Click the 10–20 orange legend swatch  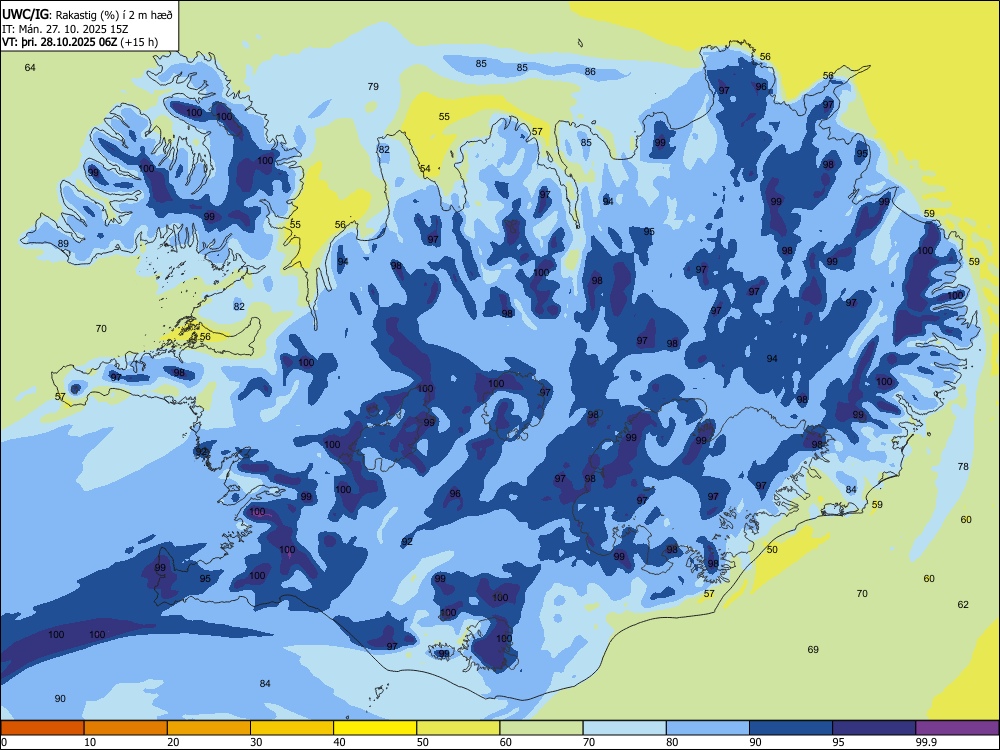click(126, 728)
